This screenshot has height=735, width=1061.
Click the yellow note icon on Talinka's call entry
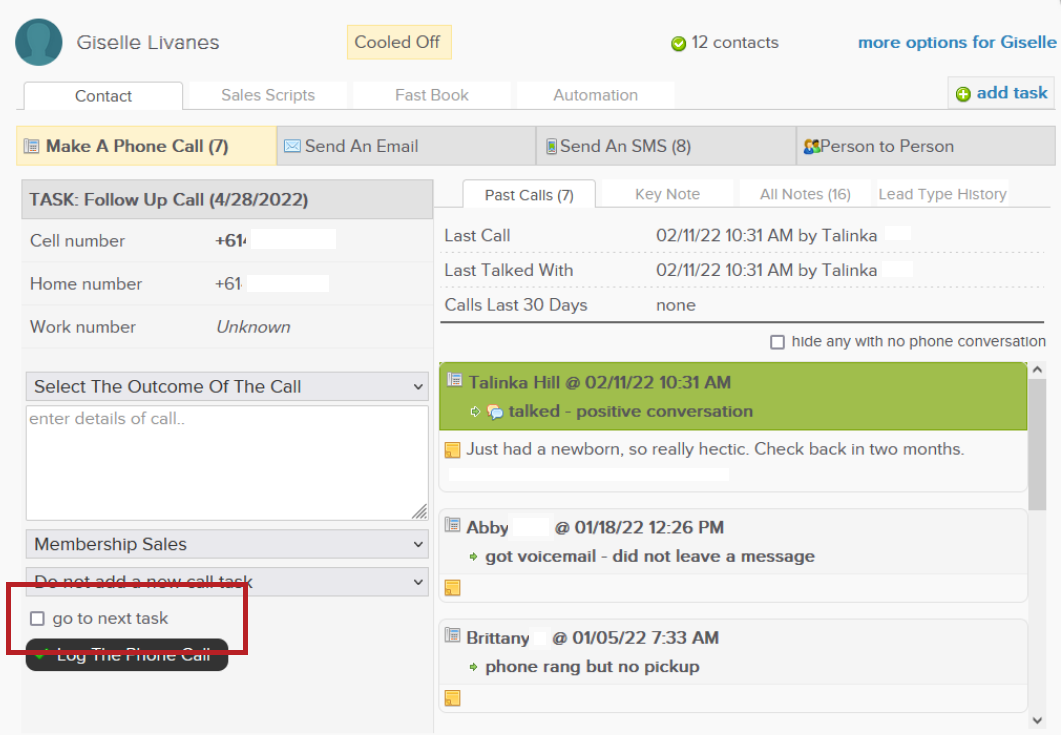(x=452, y=449)
